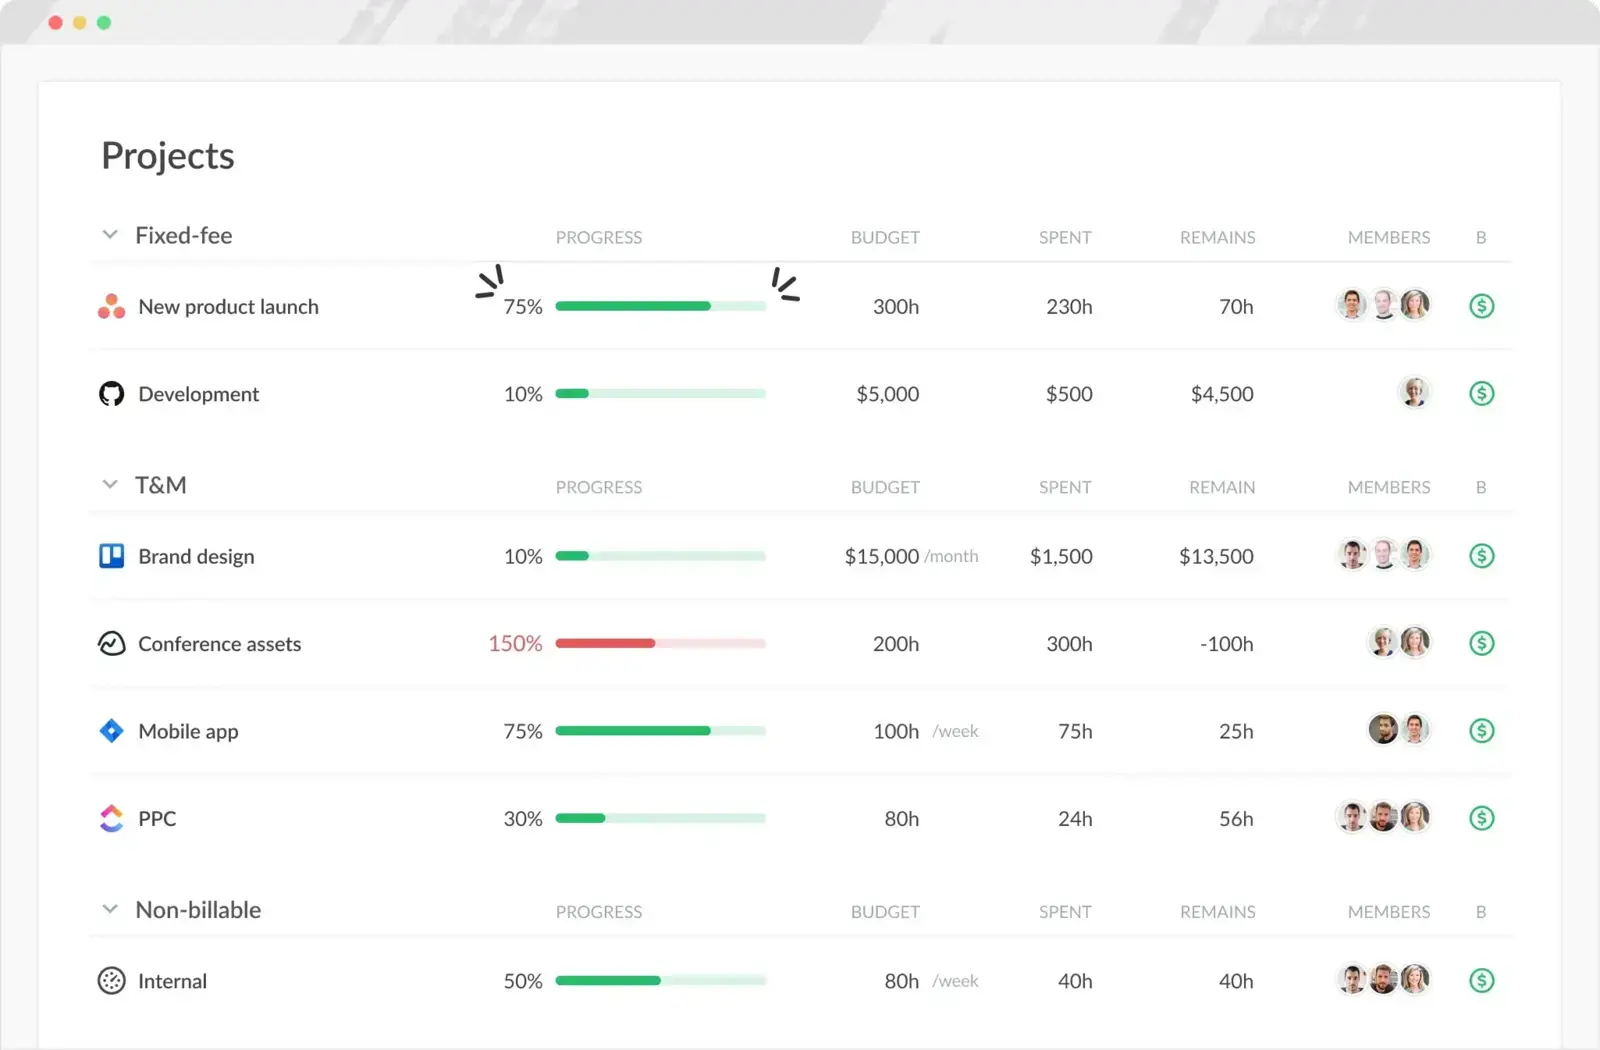This screenshot has height=1050, width=1600.
Task: Click the dartboard icon next to Internal
Action: (111, 981)
